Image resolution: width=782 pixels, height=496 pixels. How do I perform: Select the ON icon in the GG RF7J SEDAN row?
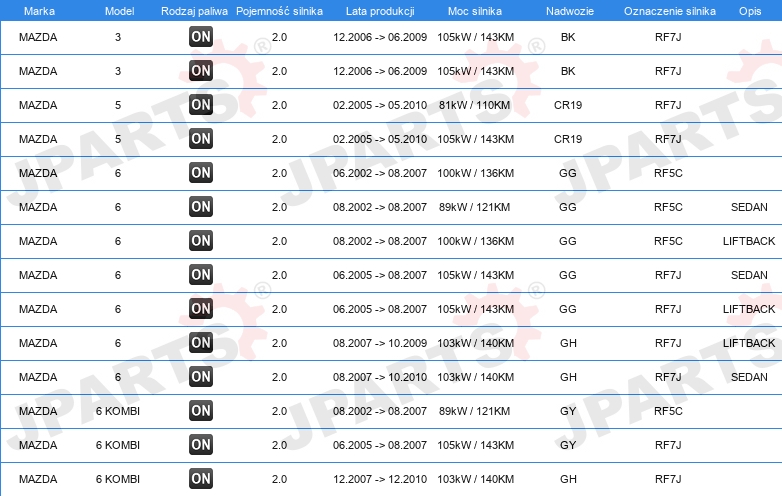[201, 275]
